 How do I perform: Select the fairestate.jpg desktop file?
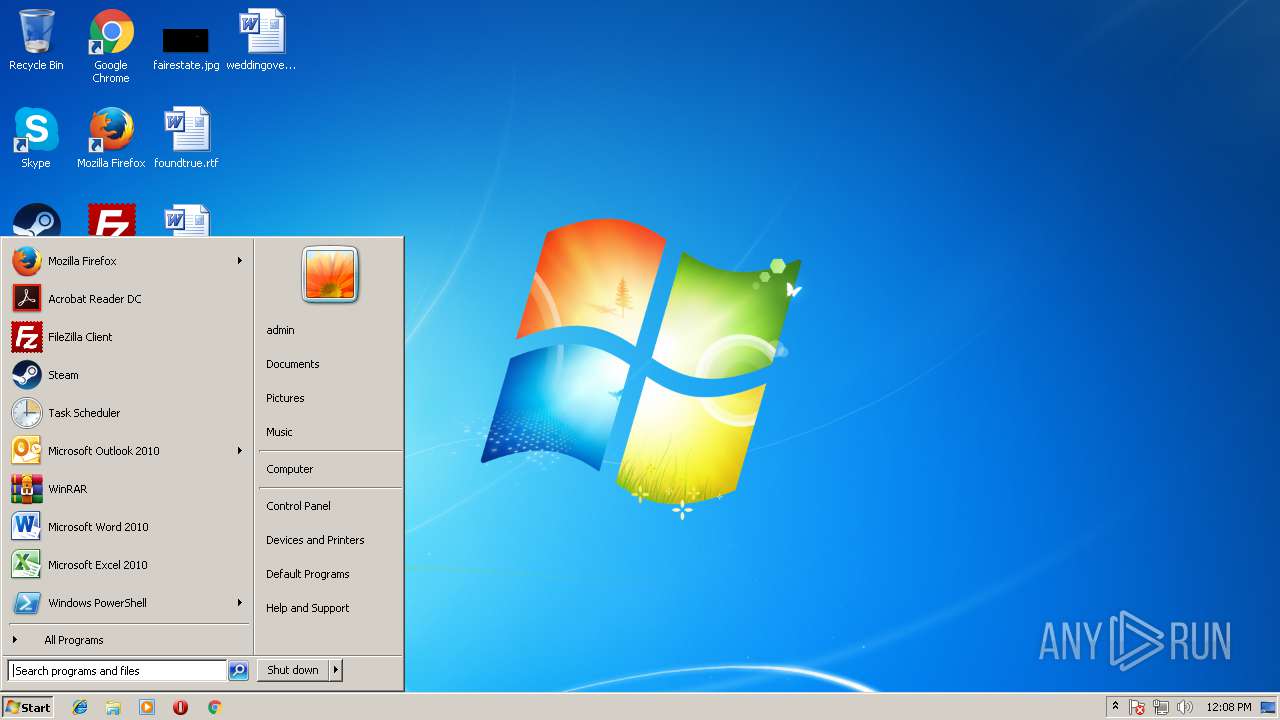186,48
